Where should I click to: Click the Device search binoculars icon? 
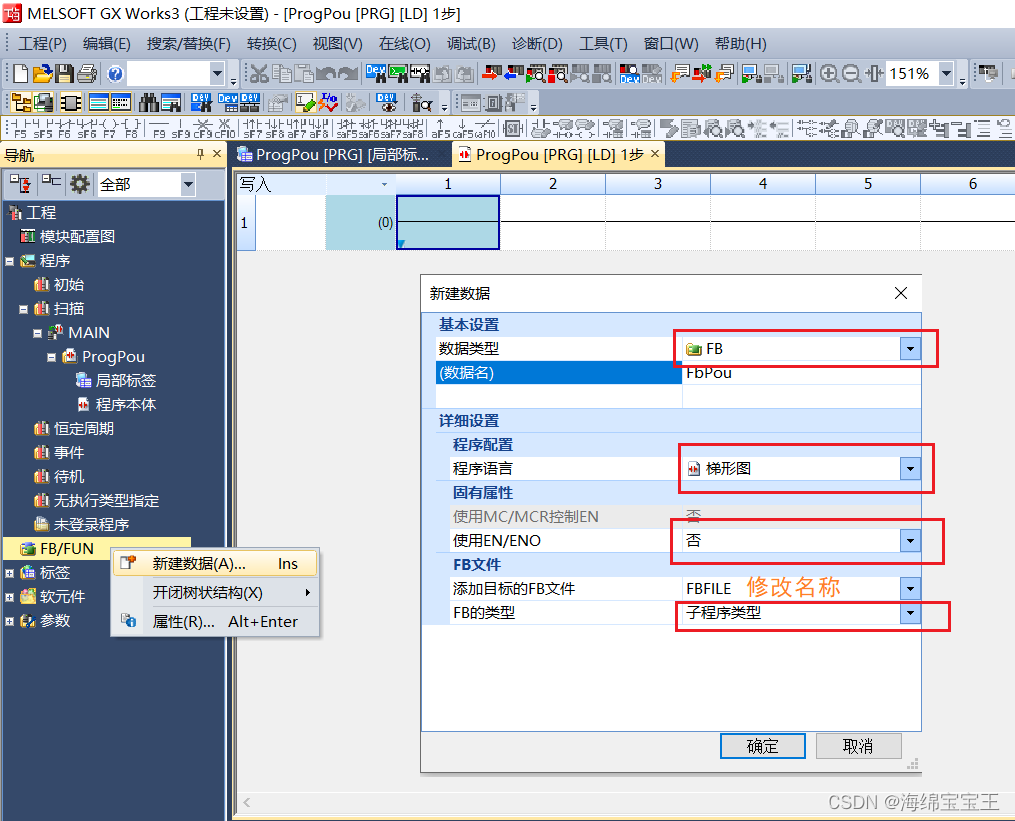click(375, 73)
